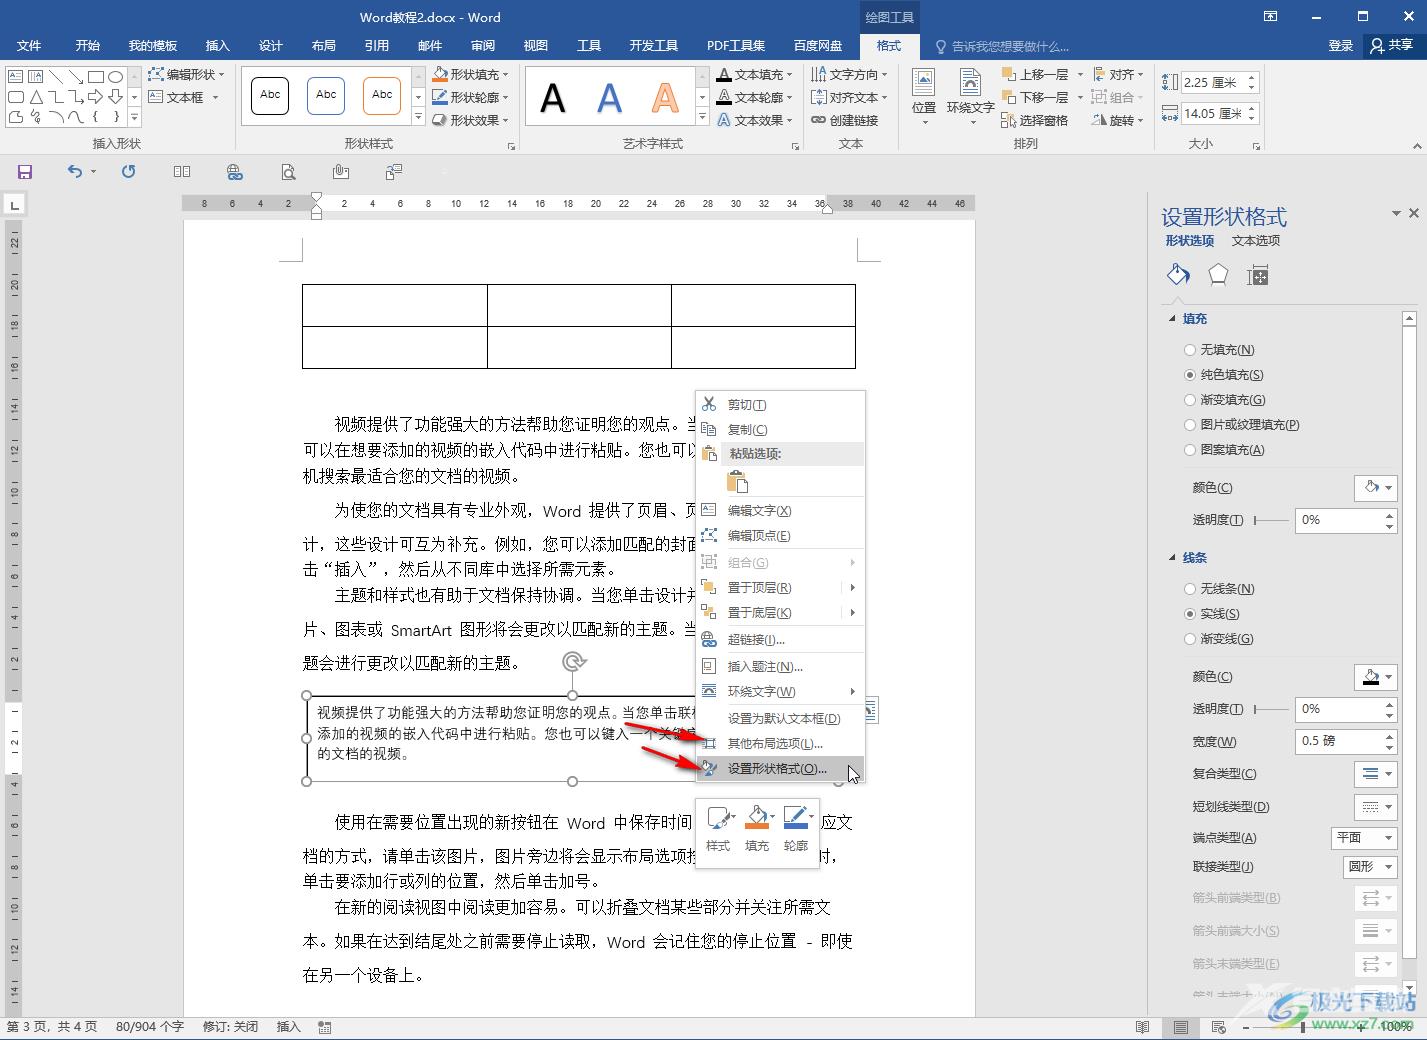Image resolution: width=1427 pixels, height=1040 pixels.
Task: Click Create Link in Text group
Action: [844, 120]
